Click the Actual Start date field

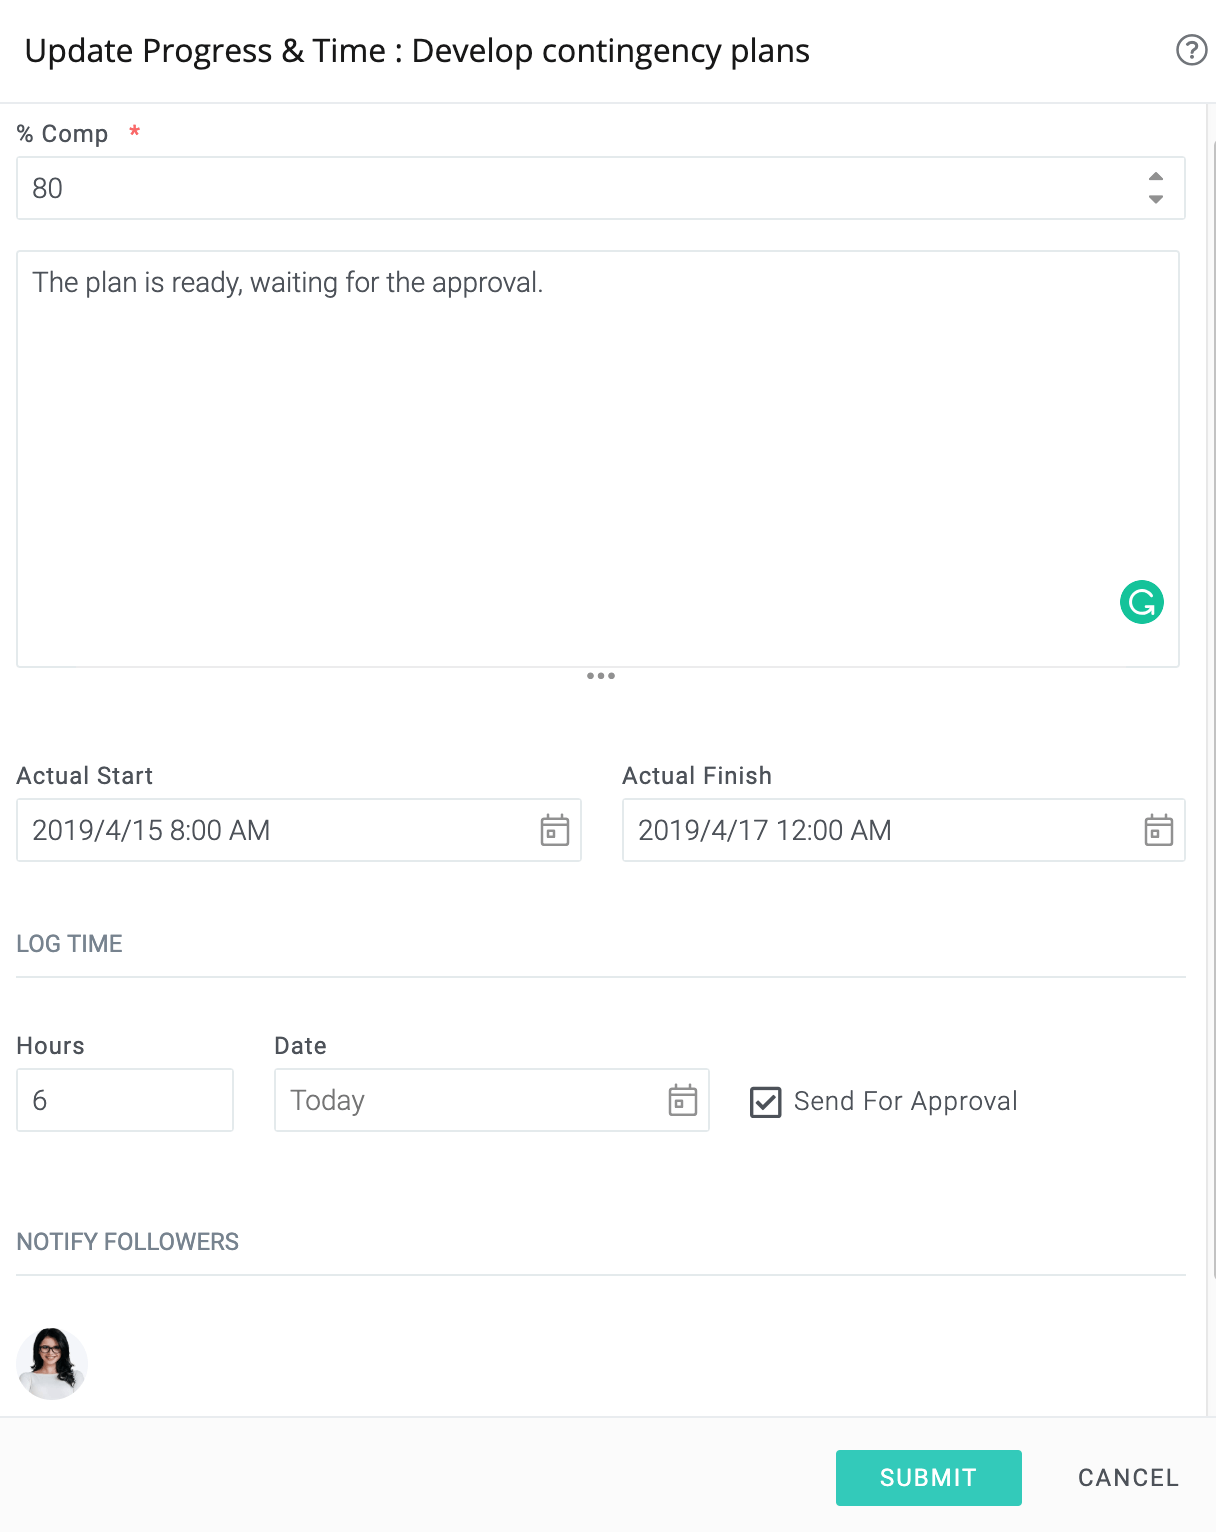tap(299, 830)
